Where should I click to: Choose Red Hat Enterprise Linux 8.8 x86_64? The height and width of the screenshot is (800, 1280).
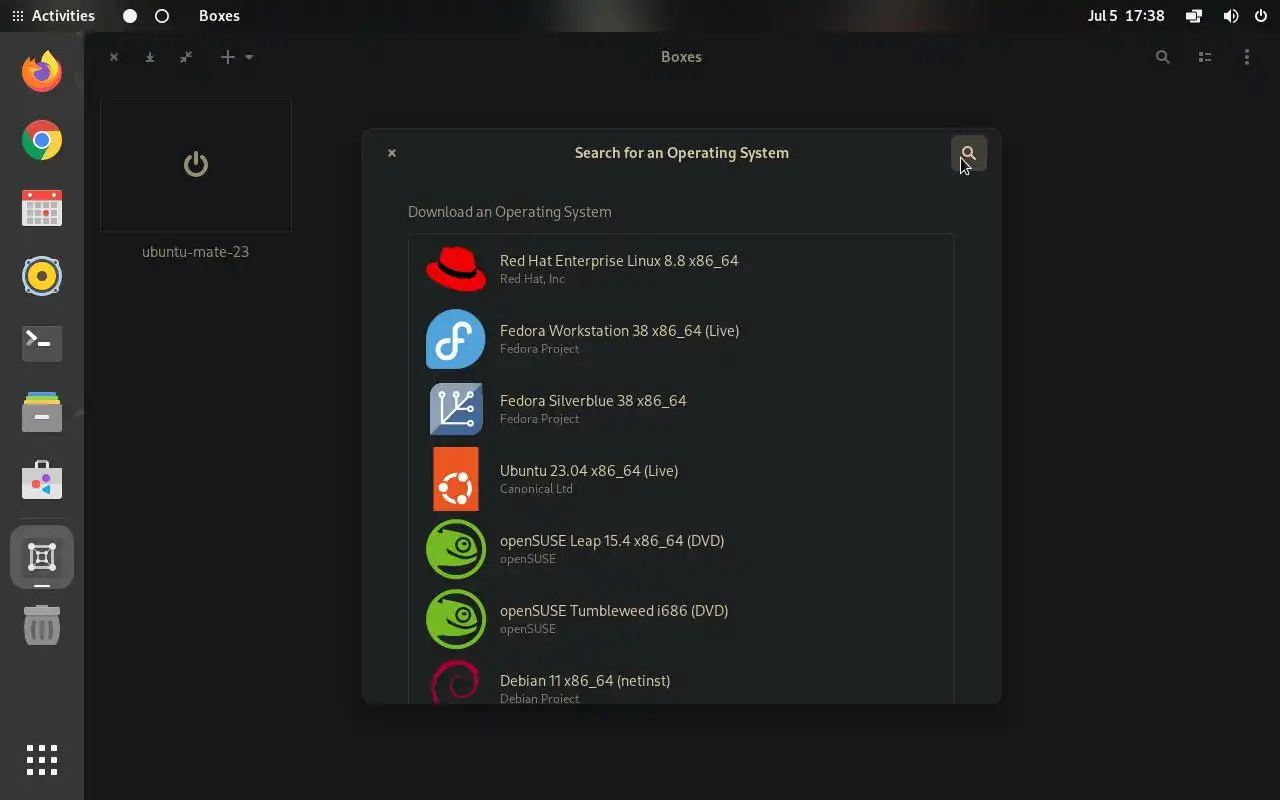pos(681,269)
